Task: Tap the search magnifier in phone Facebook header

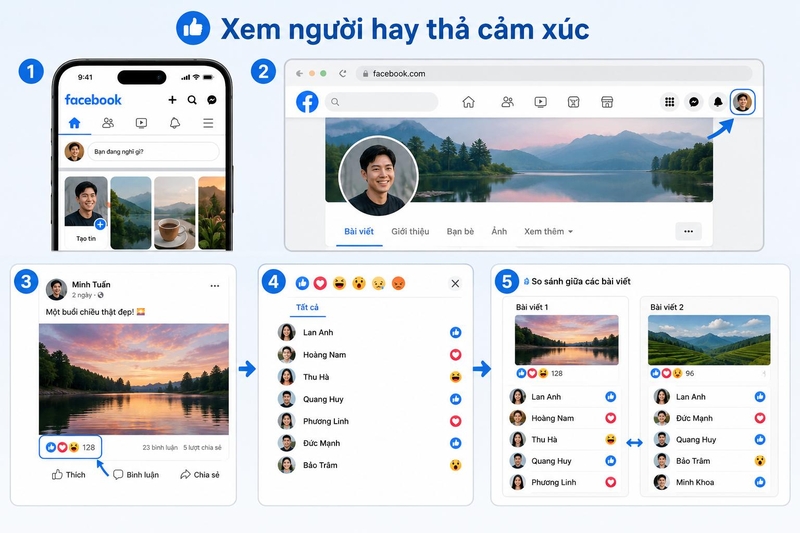Action: (192, 99)
